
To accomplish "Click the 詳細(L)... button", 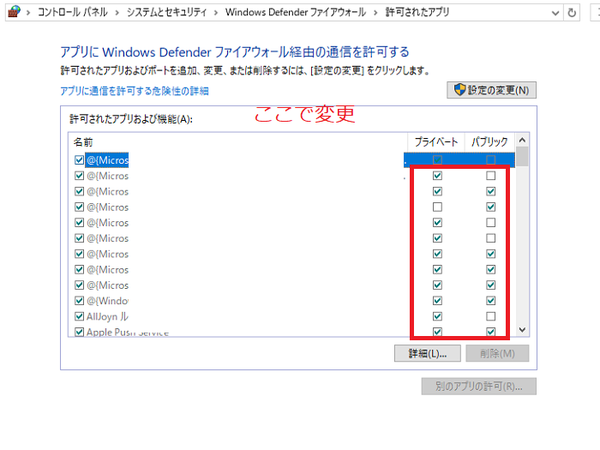I will click(427, 354).
